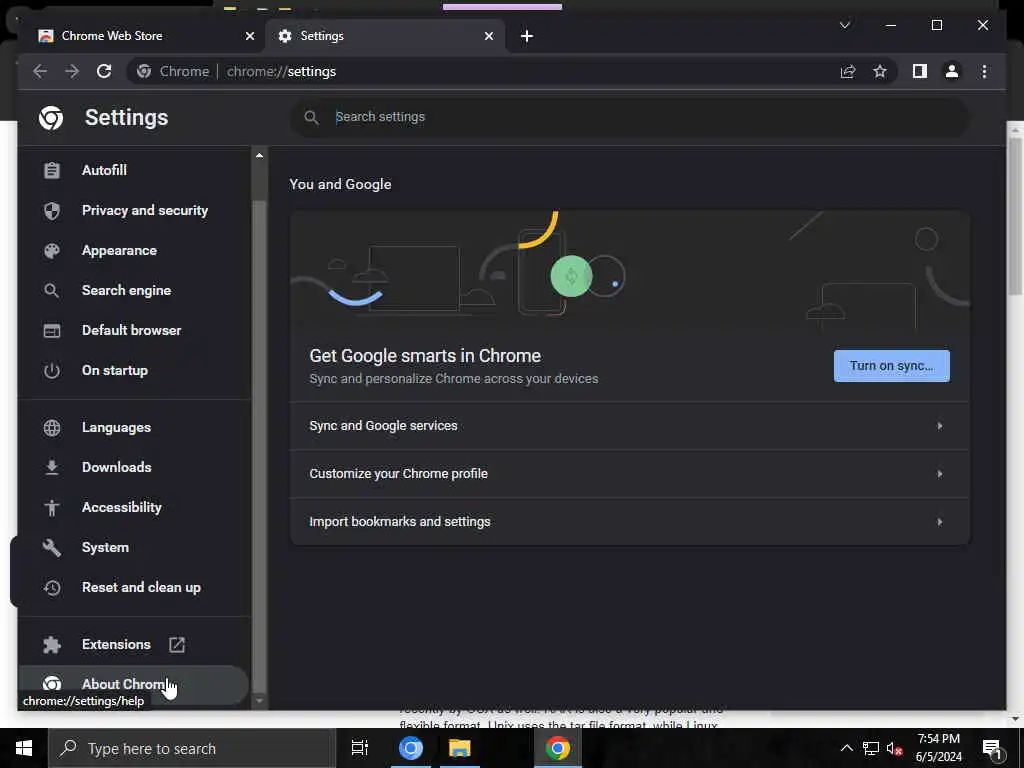Open the profile avatar icon
The height and width of the screenshot is (768, 1024).
952,71
